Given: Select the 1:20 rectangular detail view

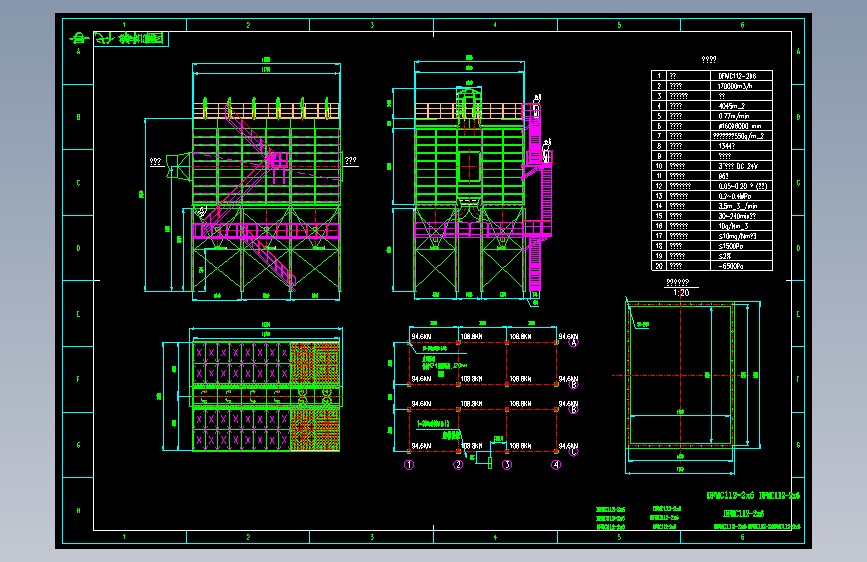Looking at the screenshot, I should pyautogui.click(x=688, y=384).
